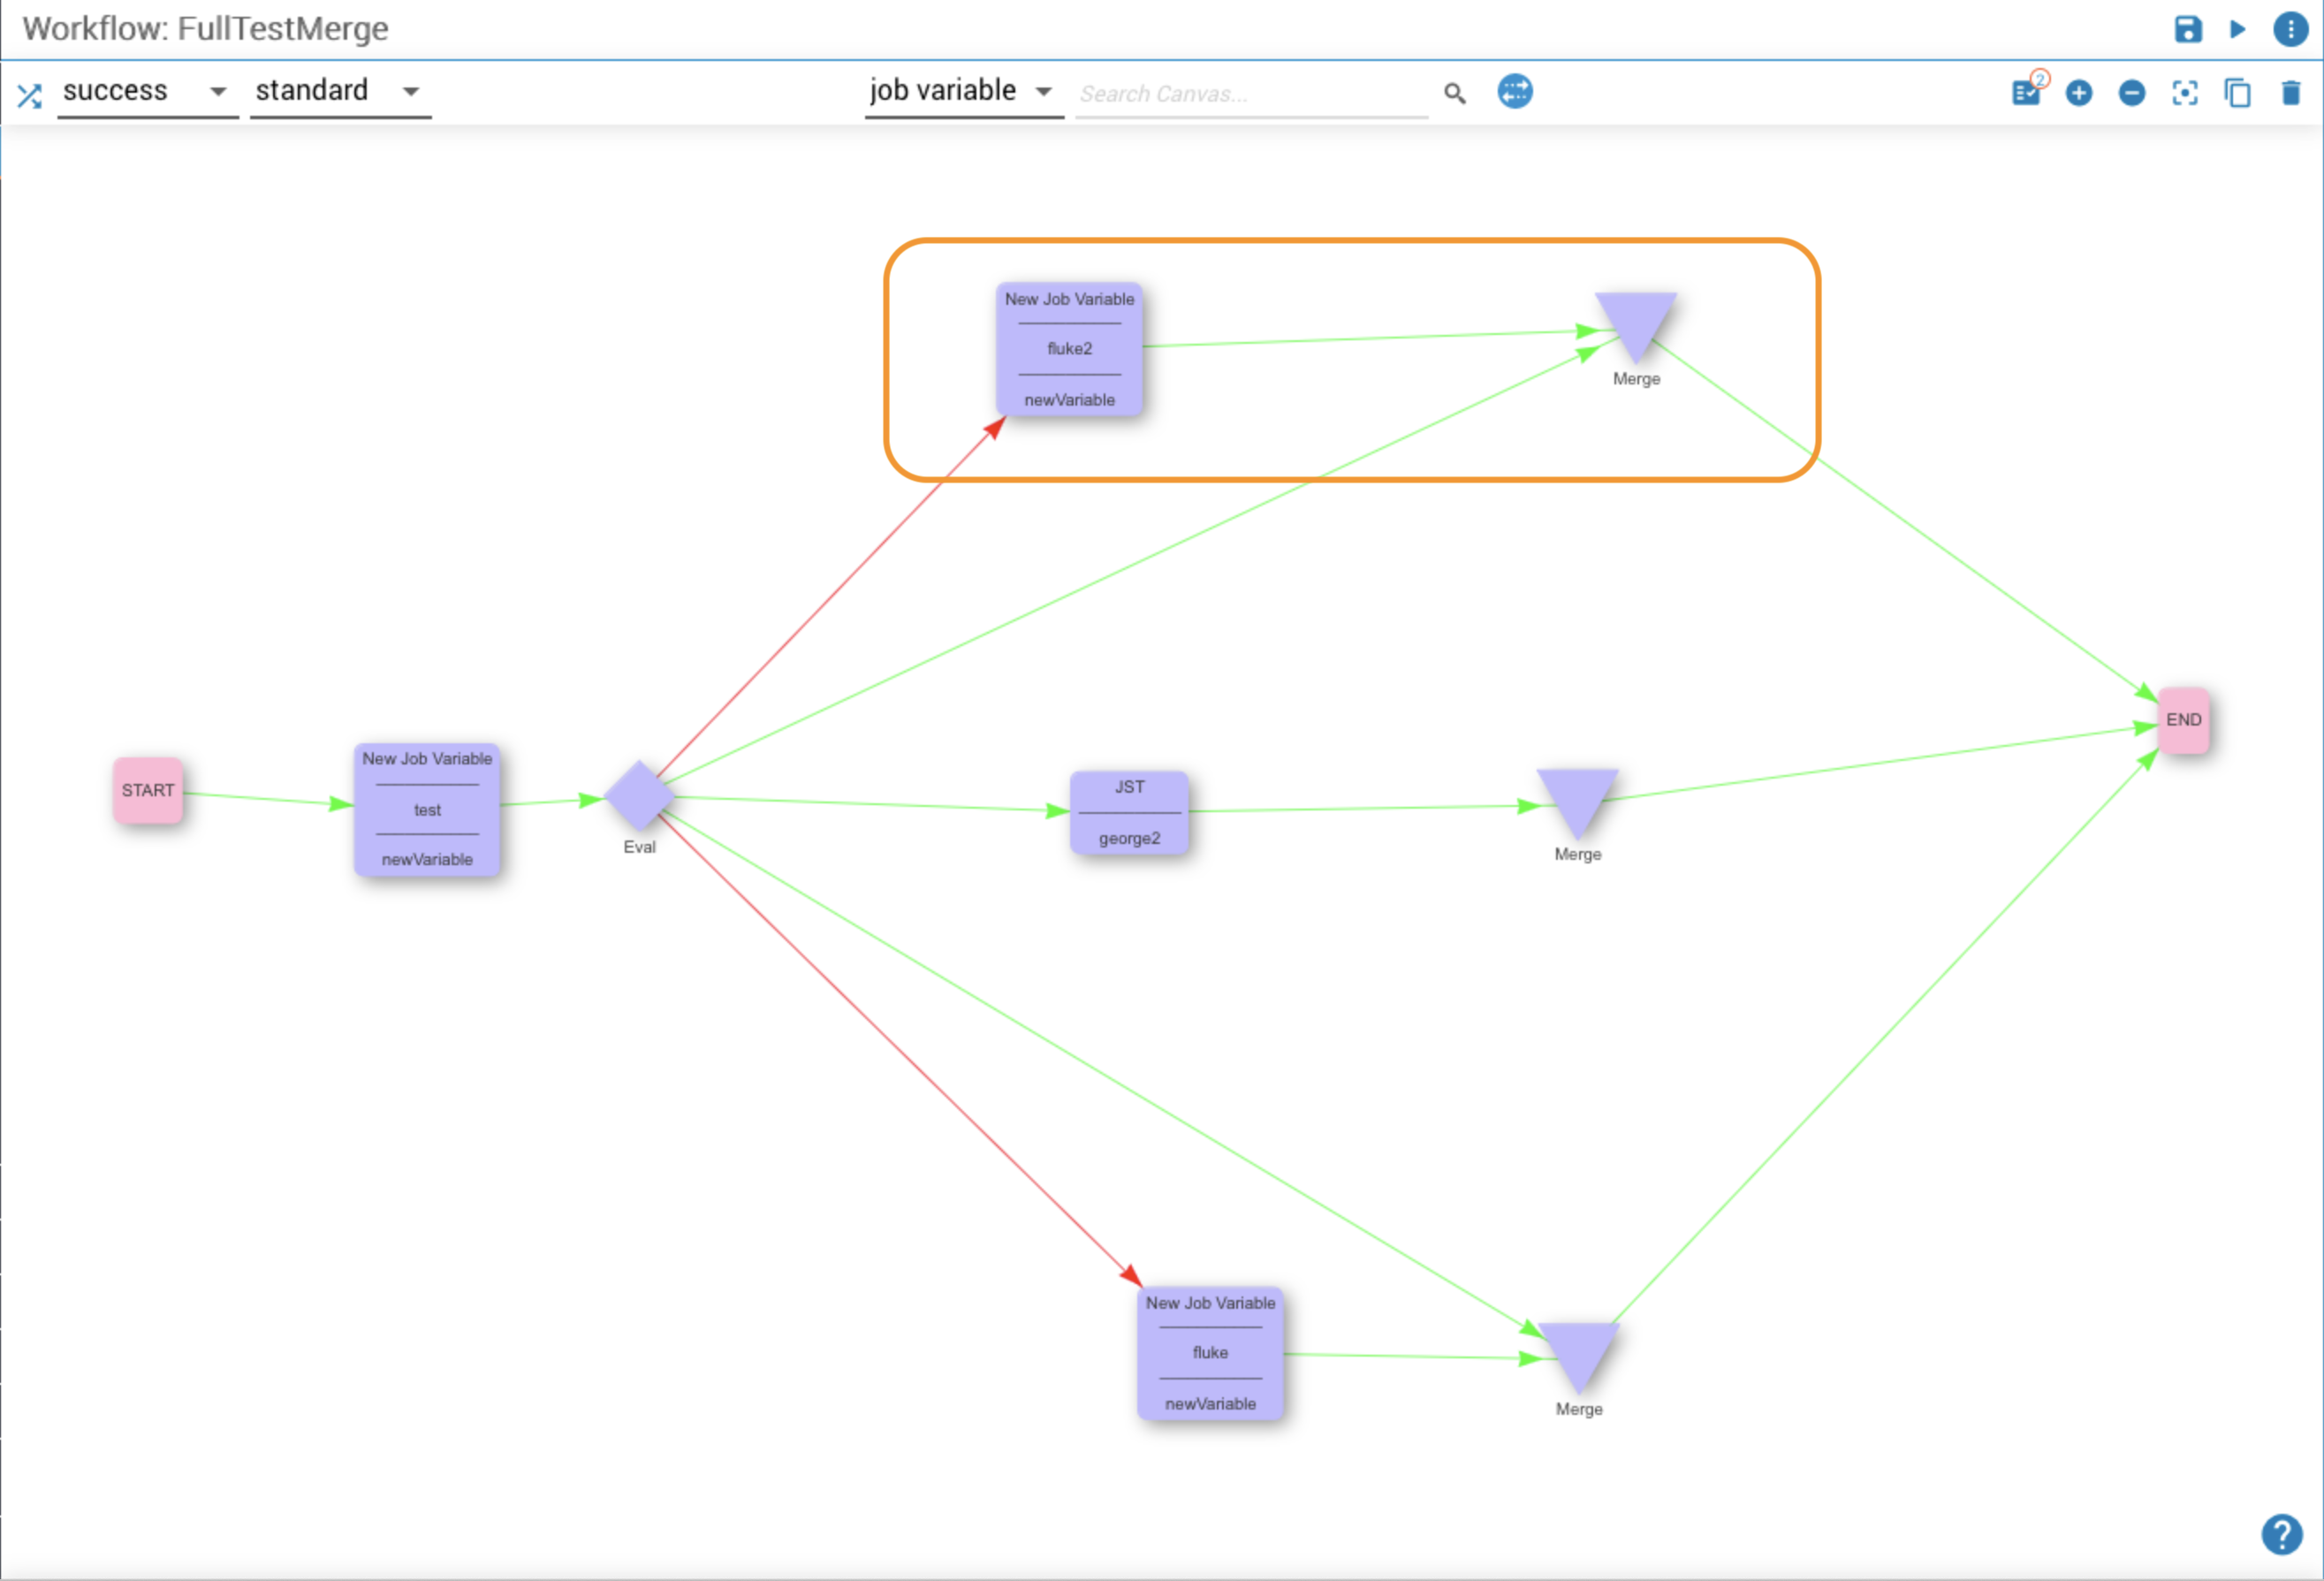Expand the standard dropdown
Viewport: 2324px width, 1581px height.
pos(338,91)
